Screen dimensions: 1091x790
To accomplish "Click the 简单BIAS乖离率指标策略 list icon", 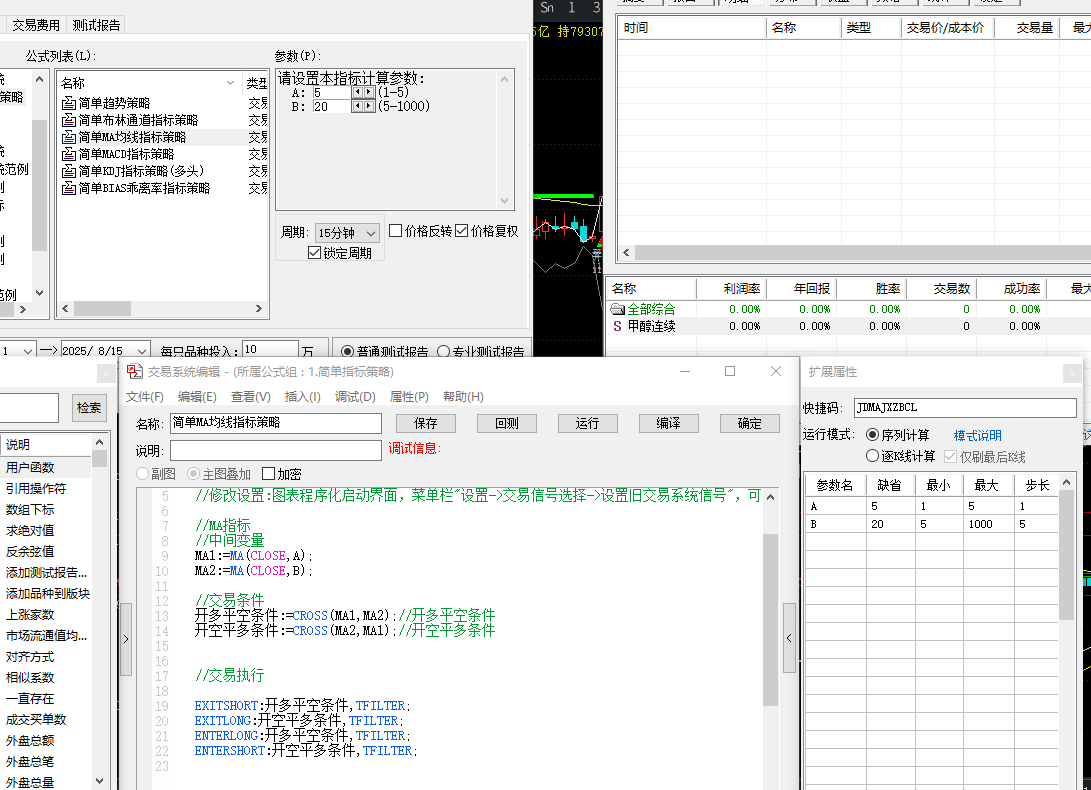I will pyautogui.click(x=68, y=188).
